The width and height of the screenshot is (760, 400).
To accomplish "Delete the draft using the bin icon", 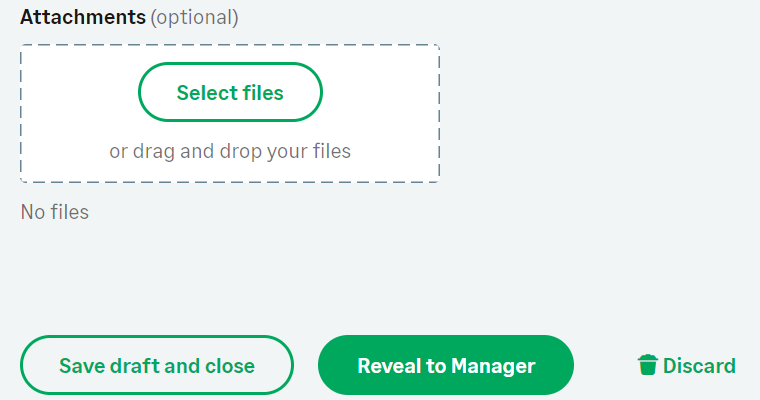I will [x=648, y=365].
